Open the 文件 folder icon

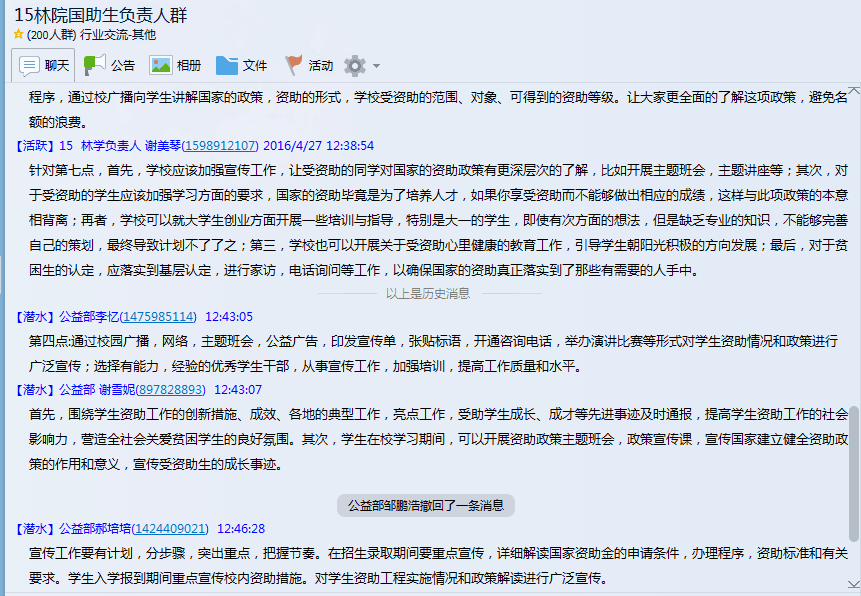click(x=227, y=66)
